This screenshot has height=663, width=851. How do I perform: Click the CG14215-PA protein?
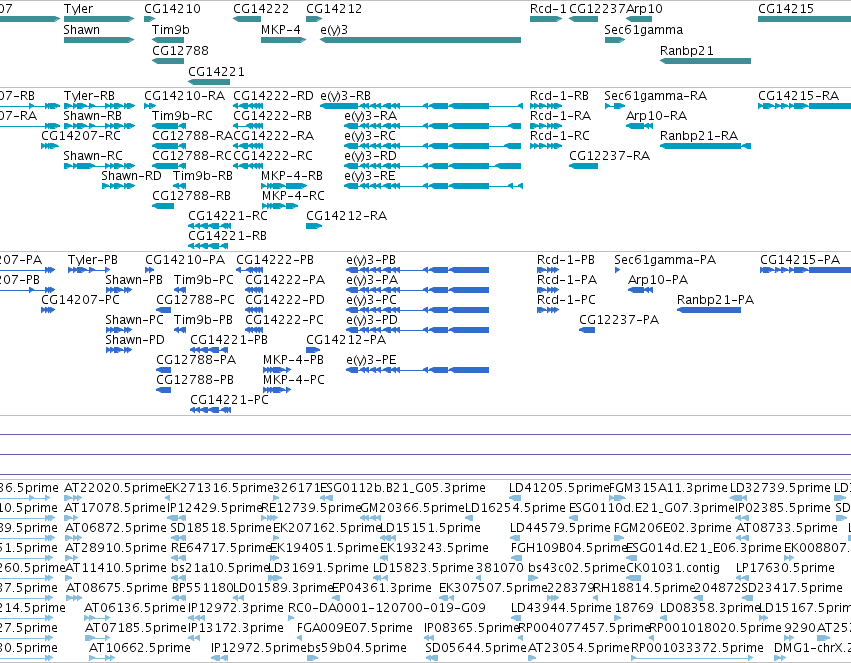805,270
